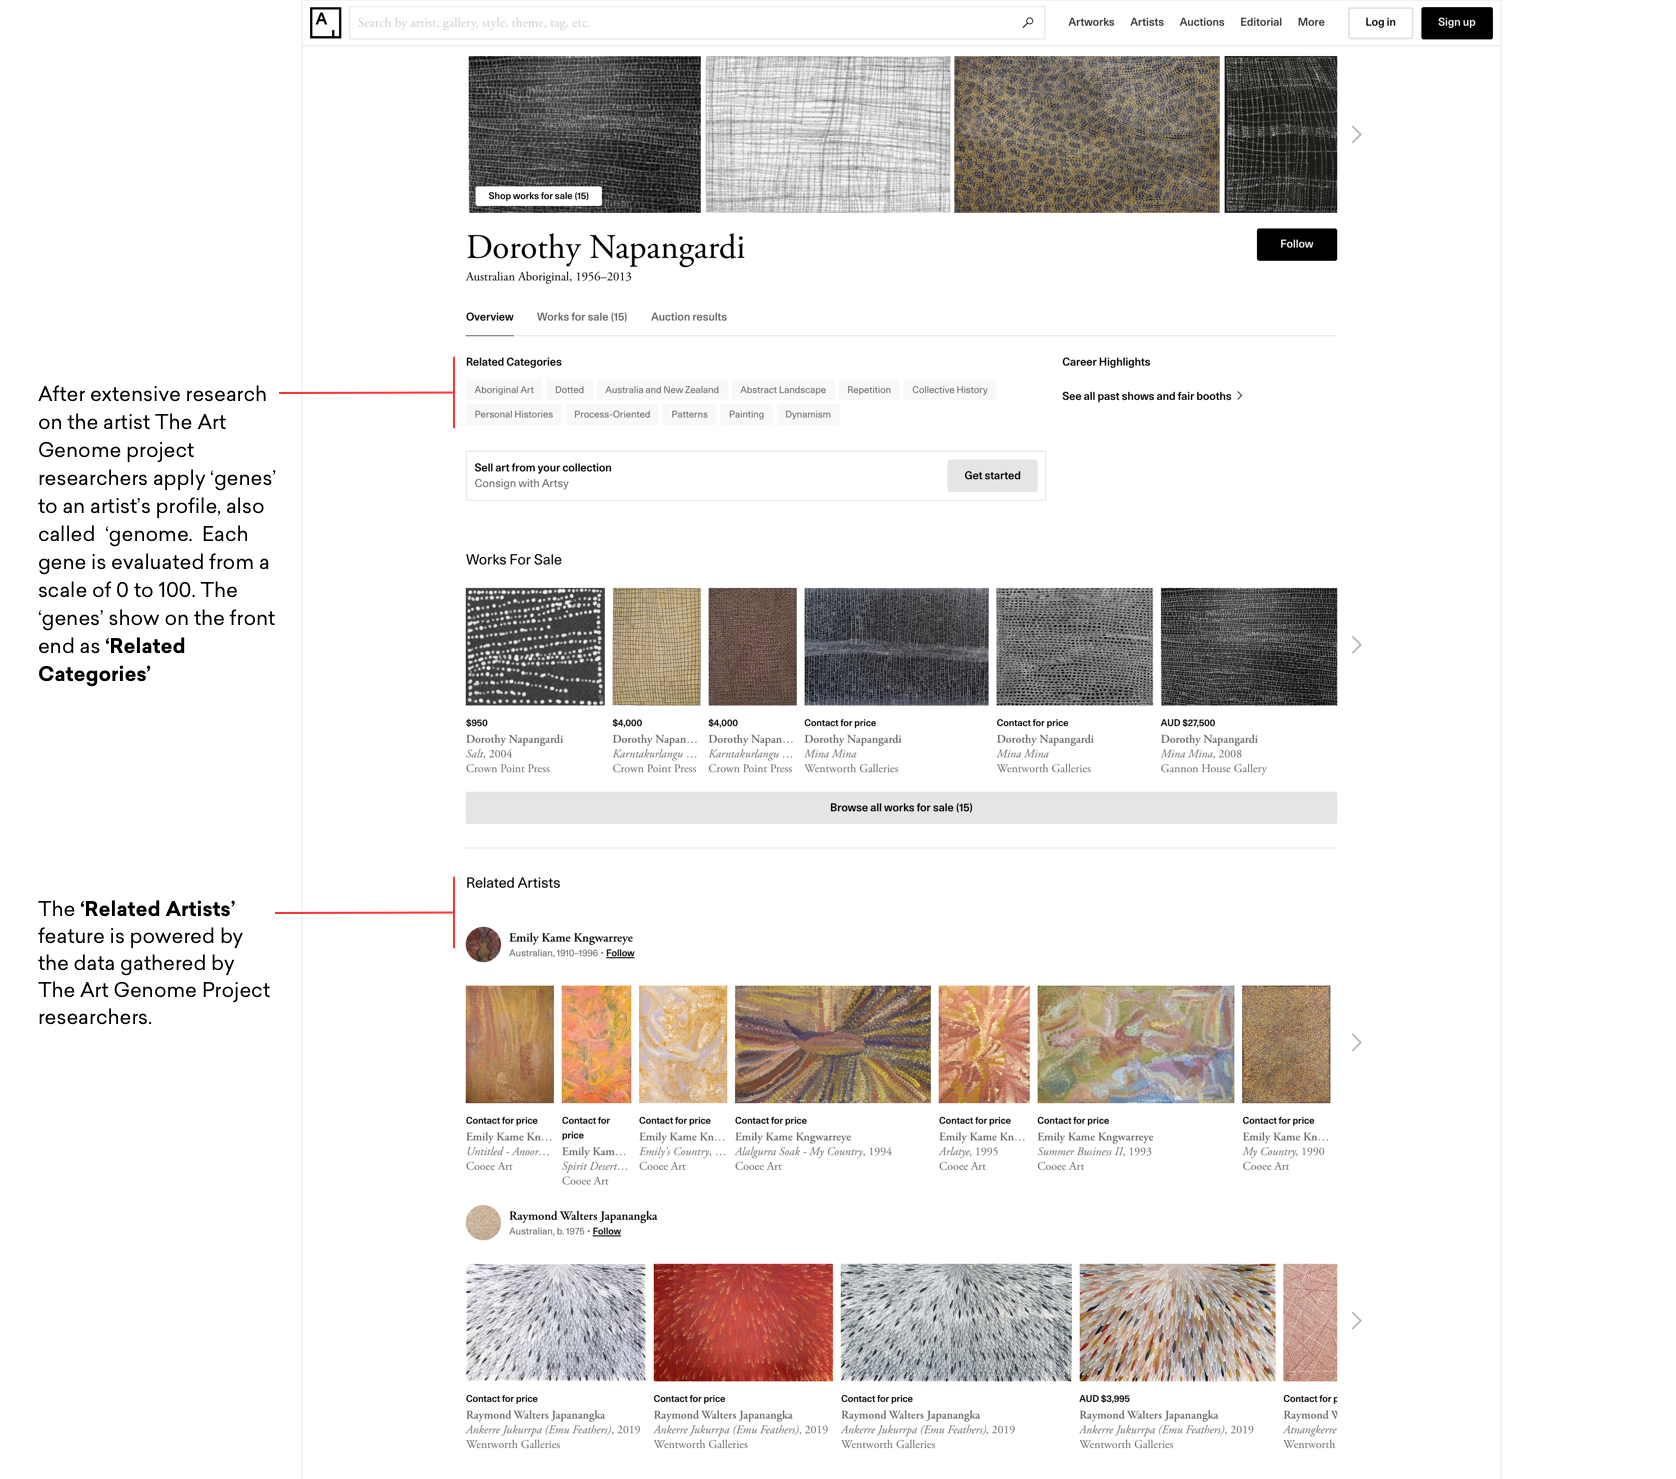Image resolution: width=1676 pixels, height=1479 pixels.
Task: Open the More menu
Action: (1311, 22)
